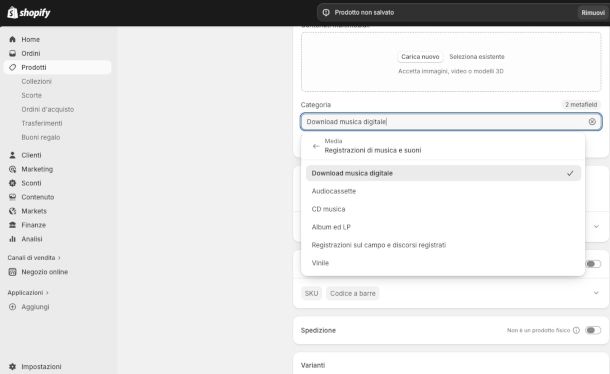Expand Canali di vendita chevron
Screen dimensions: 610x374
click(60, 258)
